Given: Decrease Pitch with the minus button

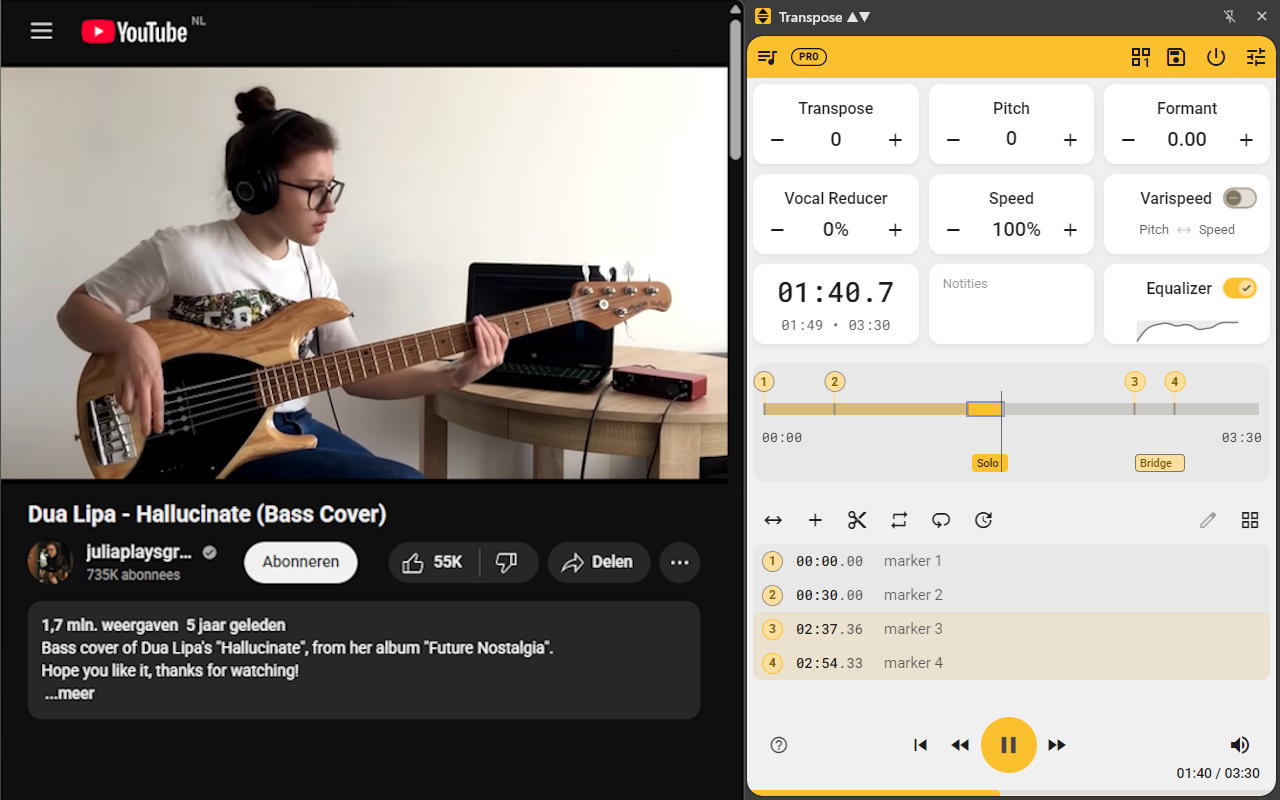Looking at the screenshot, I should [953, 140].
